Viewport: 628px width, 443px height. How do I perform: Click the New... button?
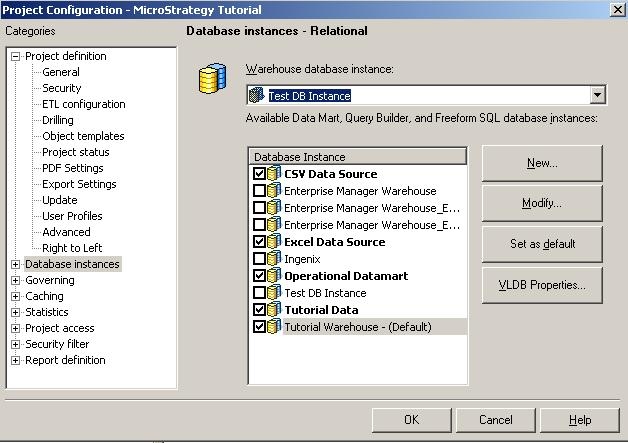click(542, 163)
